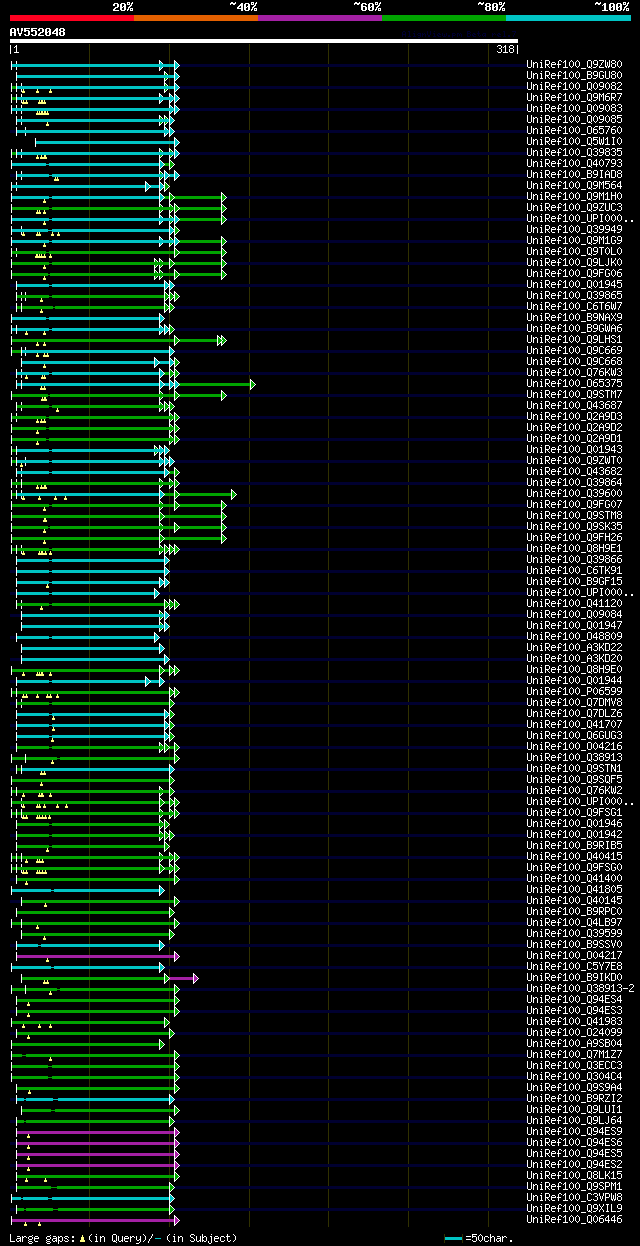Select hit UniRef100_Q9M1H0
This screenshot has width=640, height=1246.
[x=574, y=197]
